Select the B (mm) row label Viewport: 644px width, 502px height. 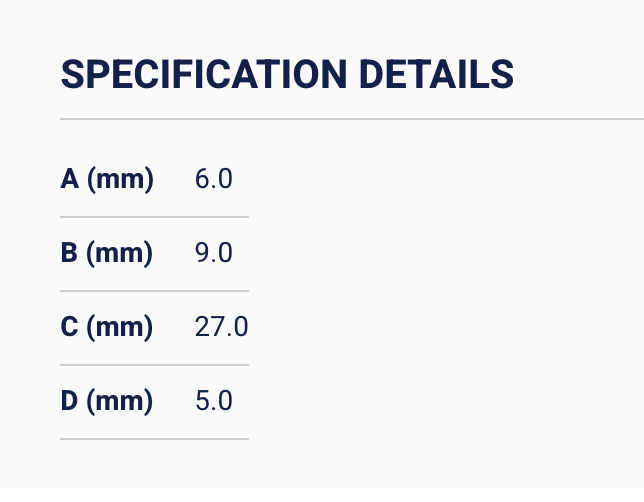[x=107, y=254]
